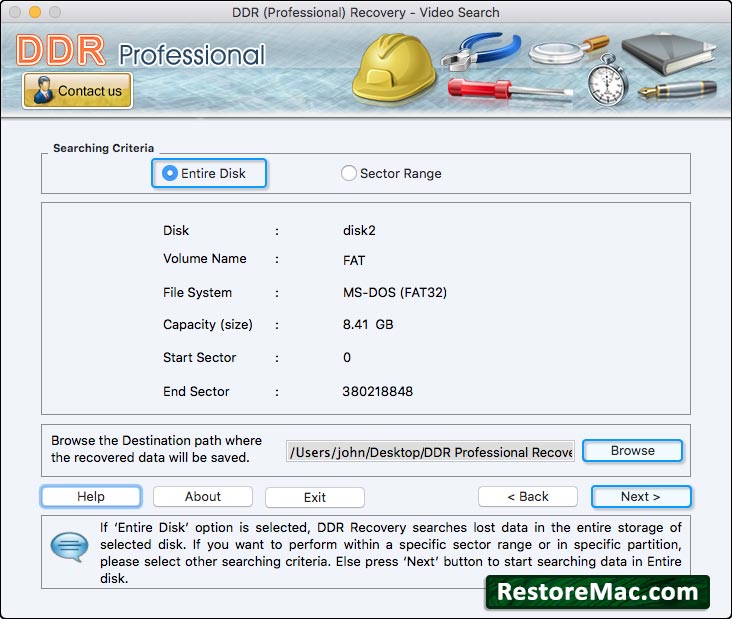Click the Searching Criteria group heading
This screenshot has height=619, width=732.
tap(103, 148)
